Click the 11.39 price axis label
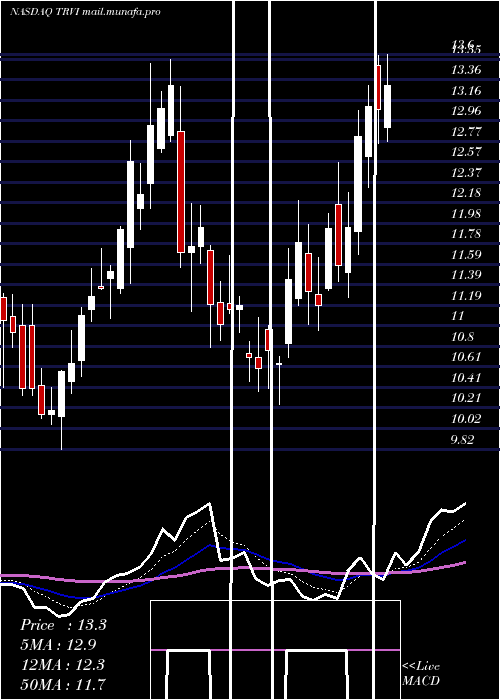 click(466, 275)
